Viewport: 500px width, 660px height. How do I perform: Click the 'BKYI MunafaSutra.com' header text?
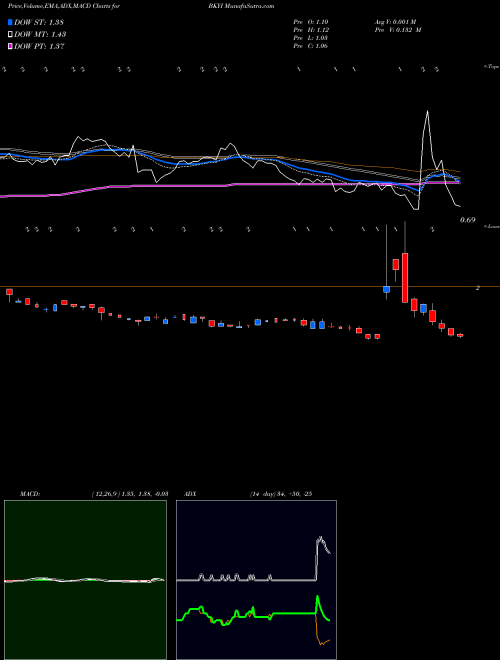(241, 6)
